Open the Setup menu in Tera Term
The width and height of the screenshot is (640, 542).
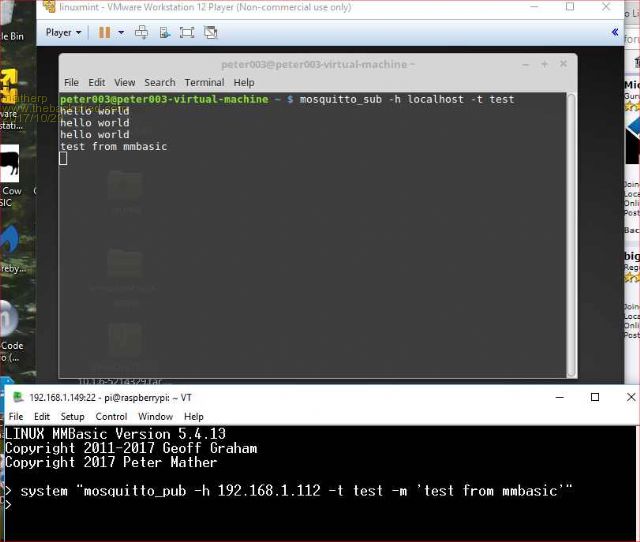72,416
